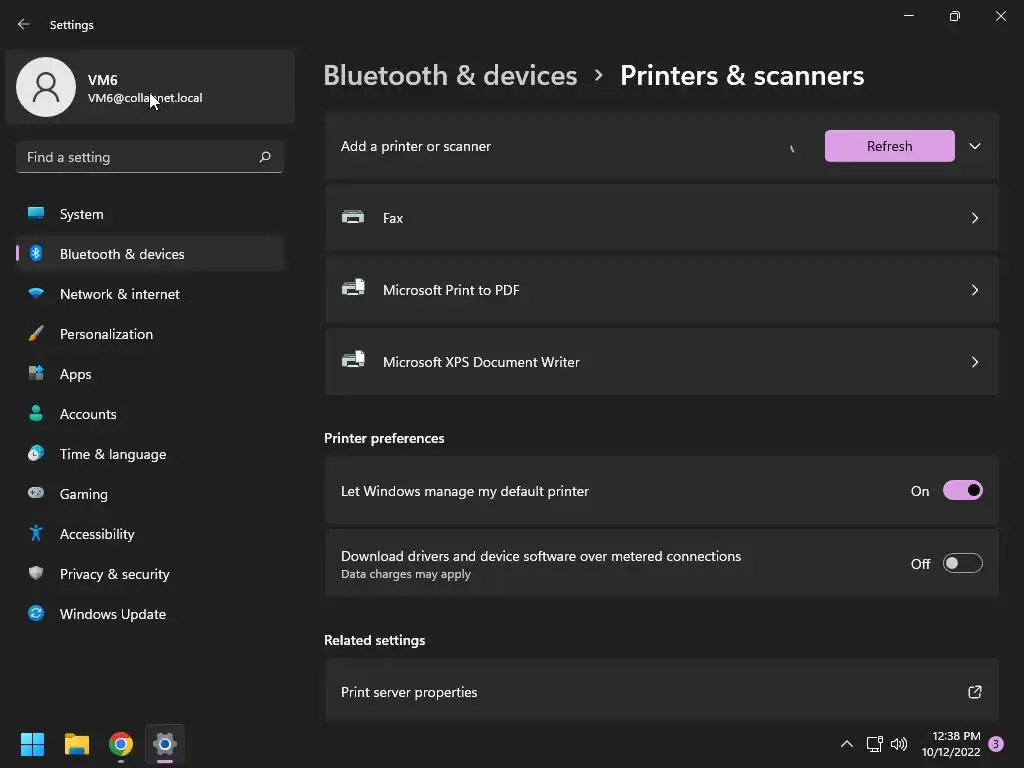Image resolution: width=1024 pixels, height=768 pixels.
Task: Navigate to Bluetooth & devices breadcrumb
Action: pos(450,76)
